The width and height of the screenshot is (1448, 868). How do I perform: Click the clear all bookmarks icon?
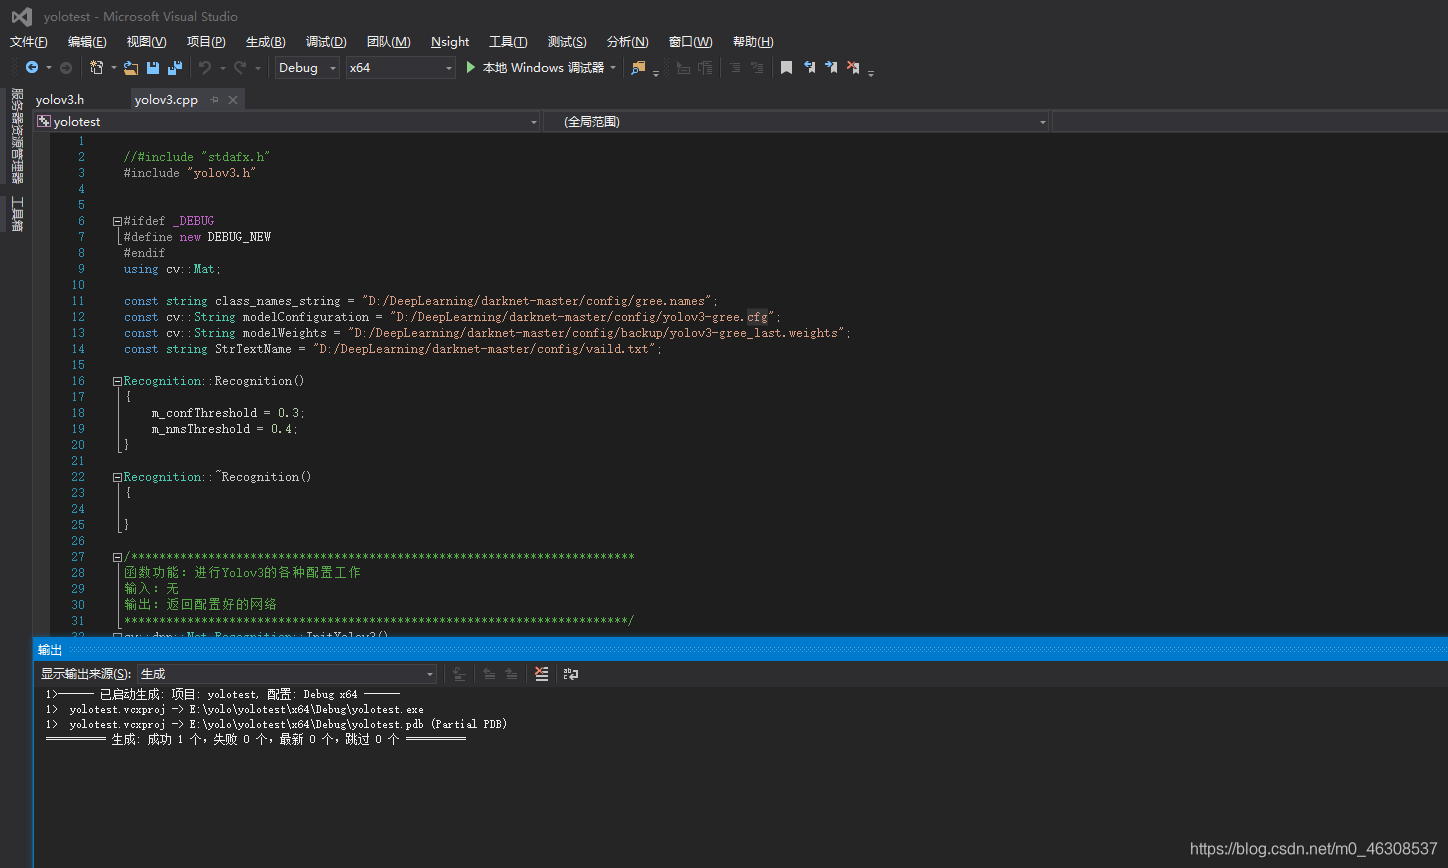853,68
